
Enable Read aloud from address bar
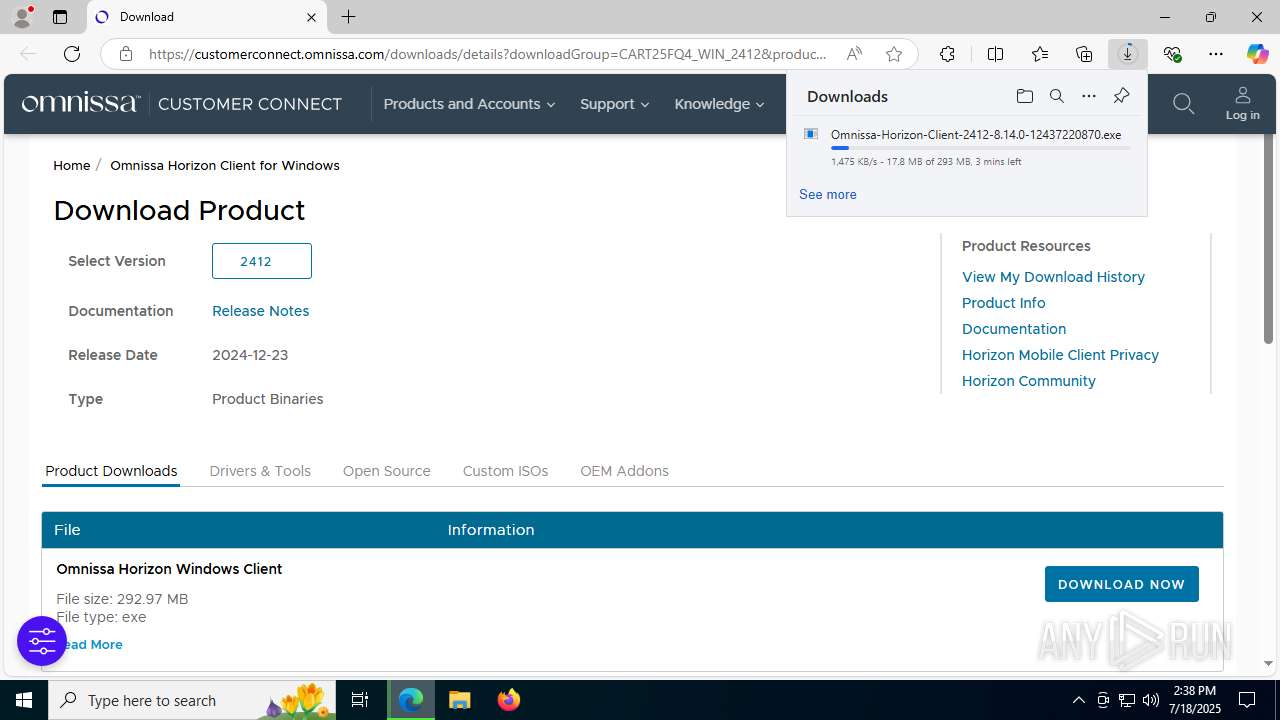[854, 54]
